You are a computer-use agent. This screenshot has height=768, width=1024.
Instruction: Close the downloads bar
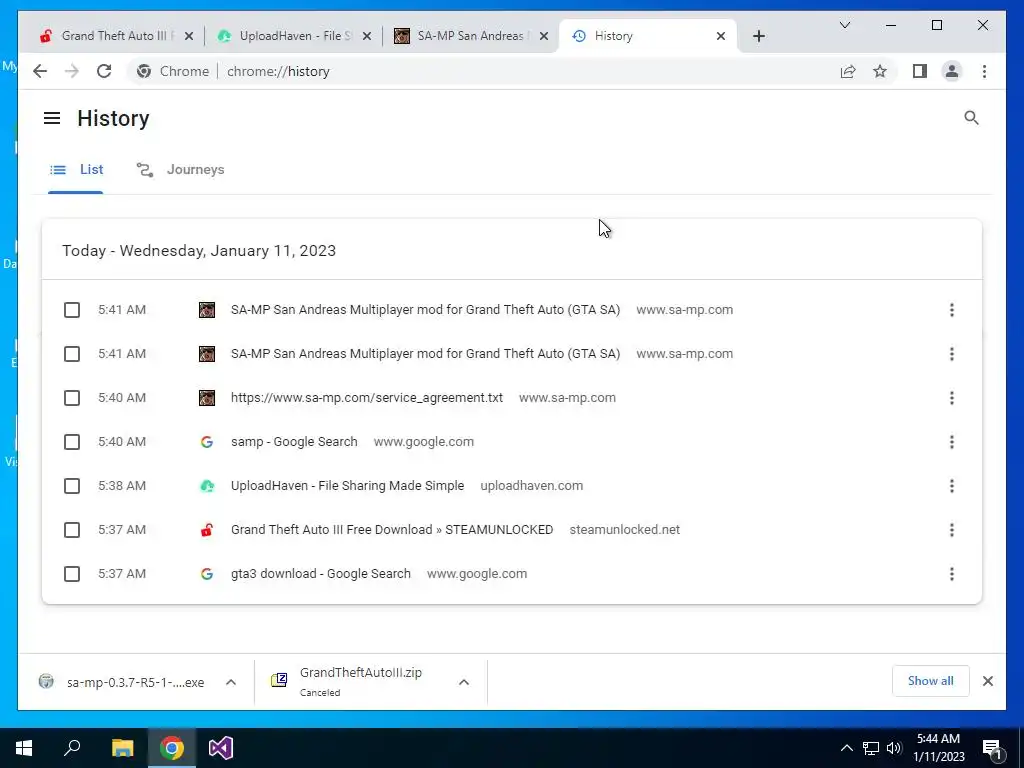987,681
